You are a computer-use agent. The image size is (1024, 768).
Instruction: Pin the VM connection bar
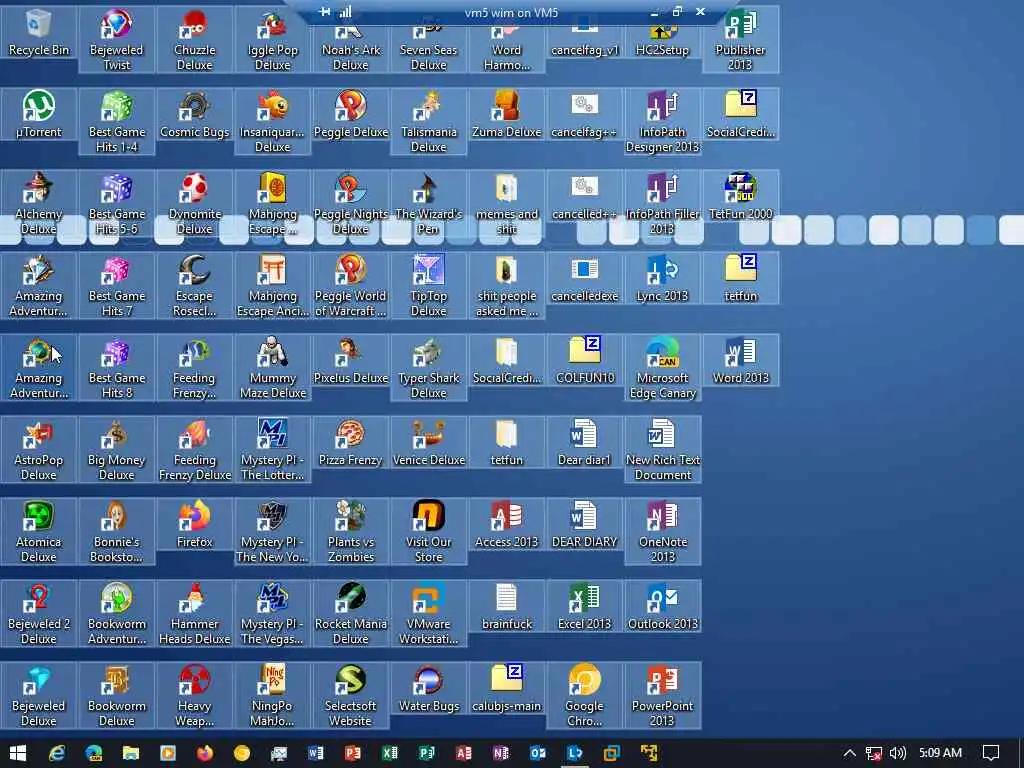325,11
